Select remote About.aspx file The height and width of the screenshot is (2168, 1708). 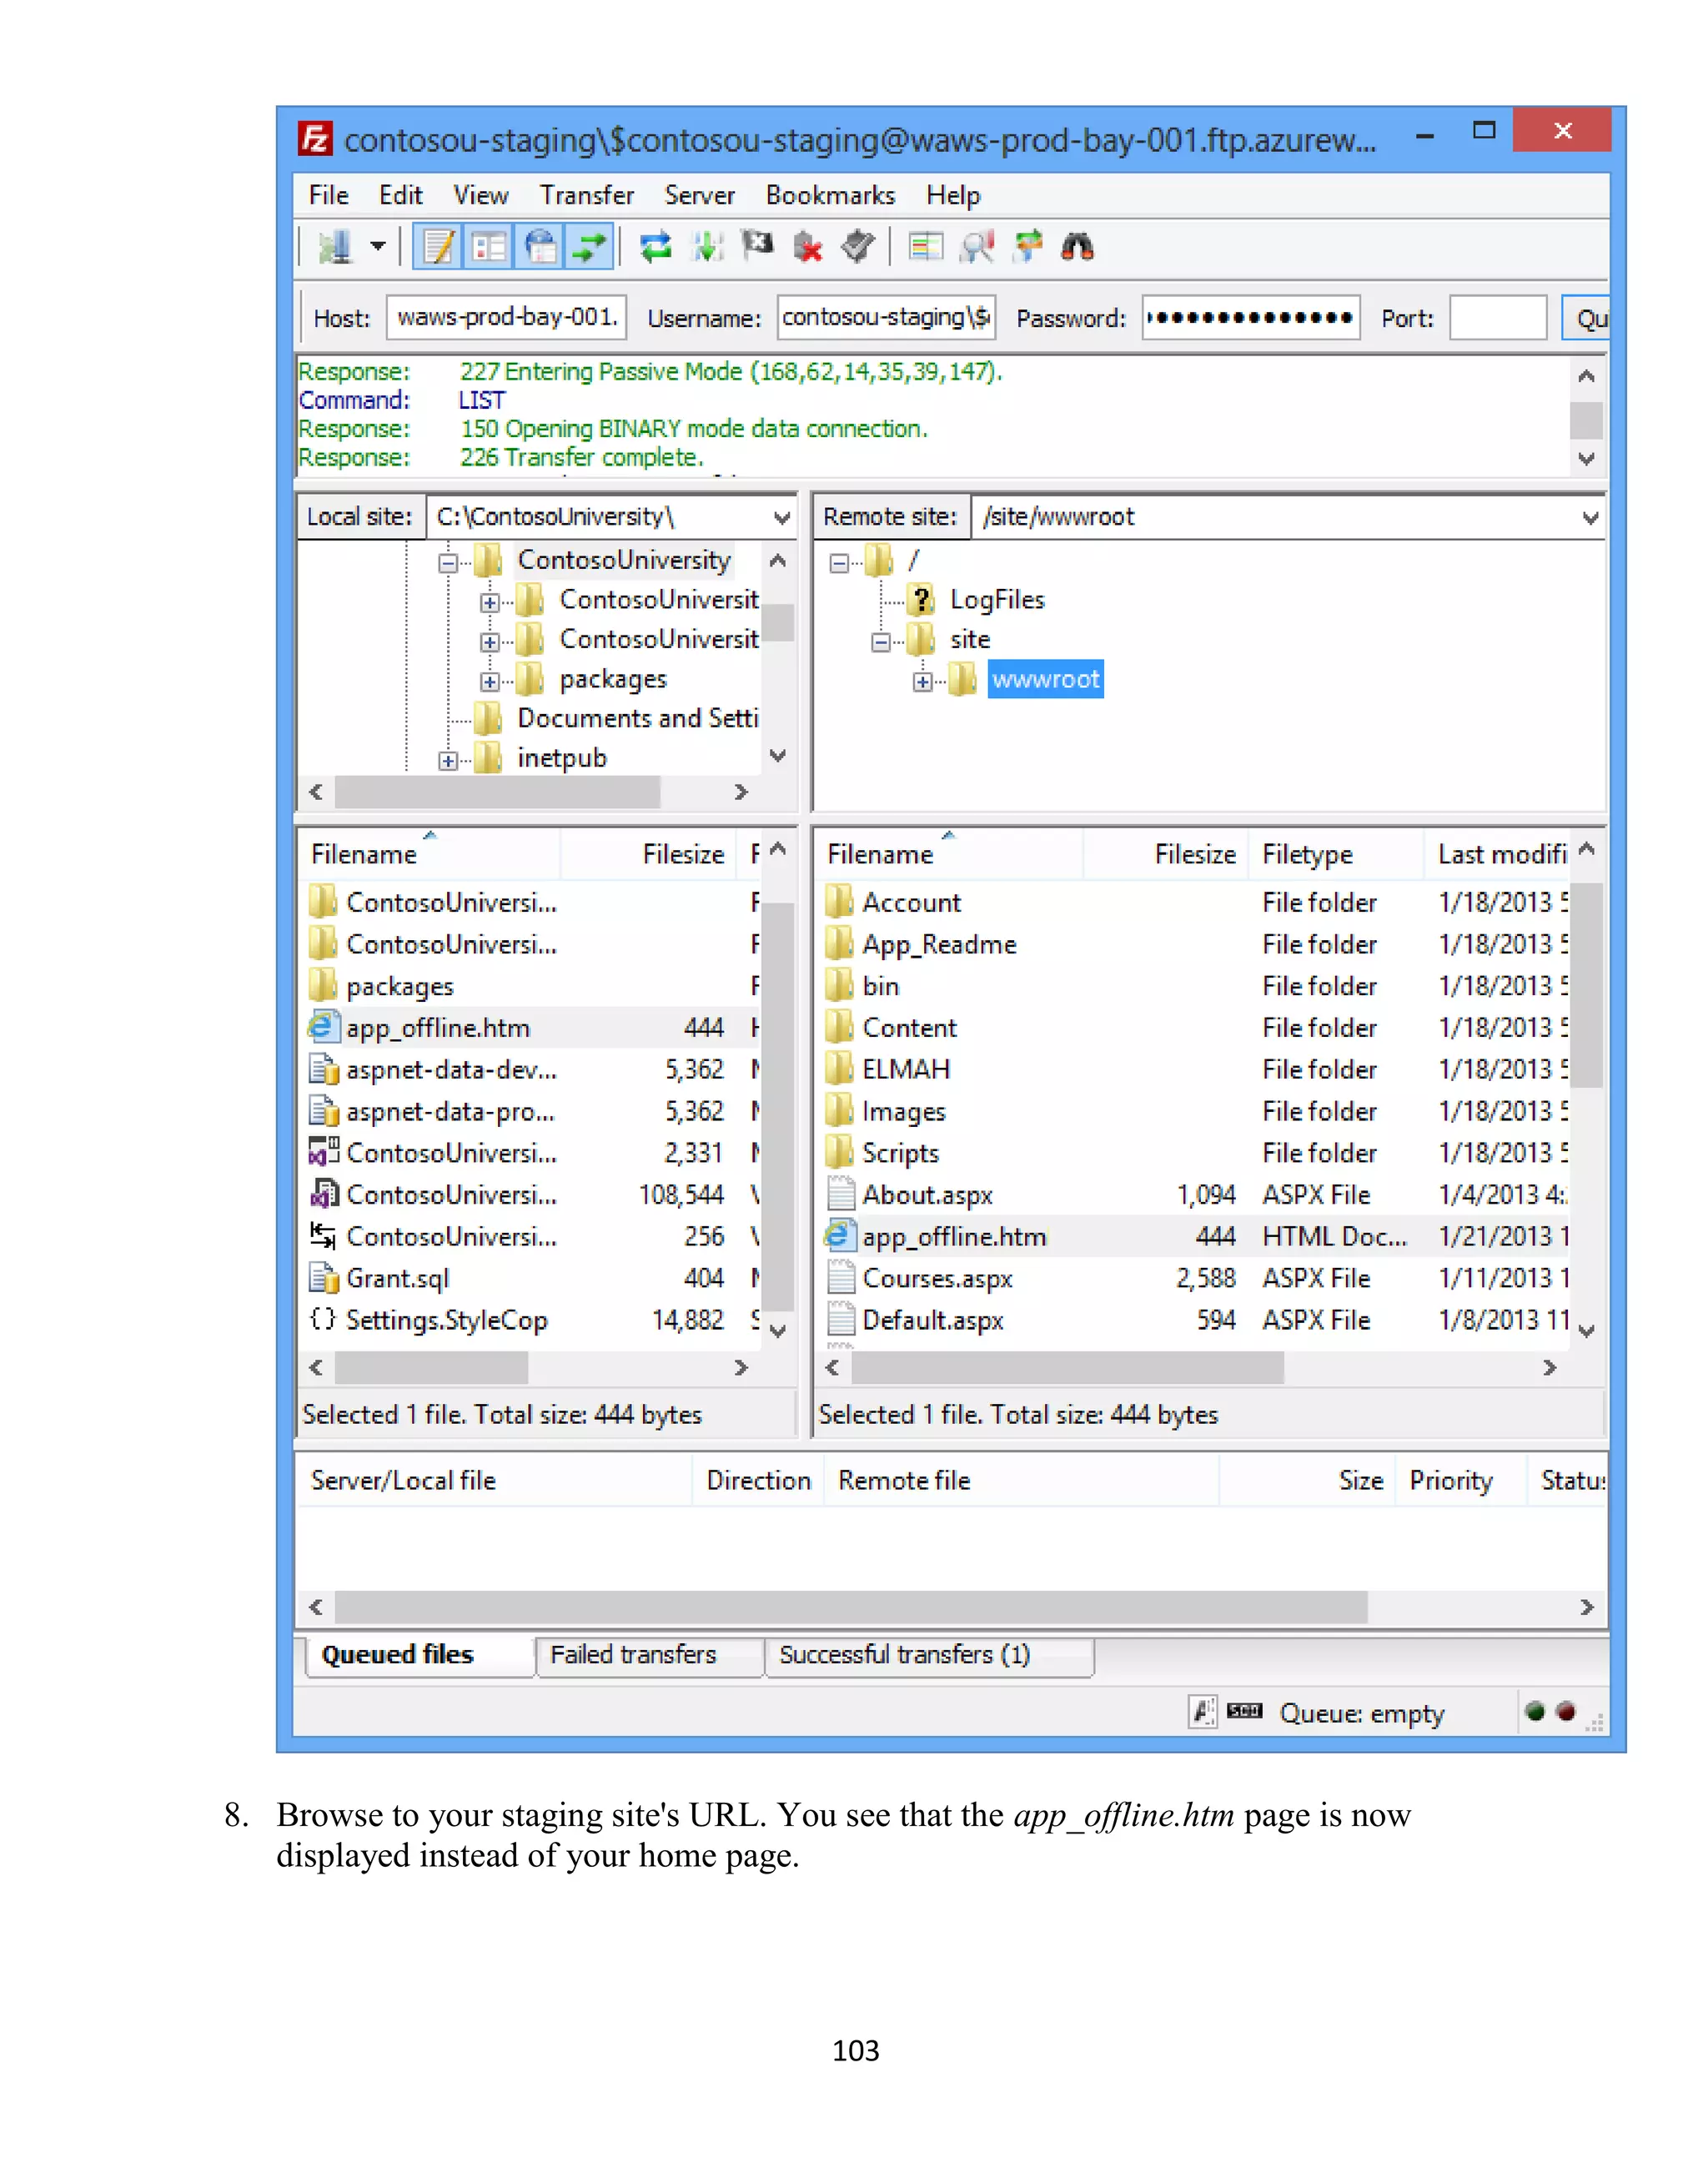[x=1194, y=1195]
